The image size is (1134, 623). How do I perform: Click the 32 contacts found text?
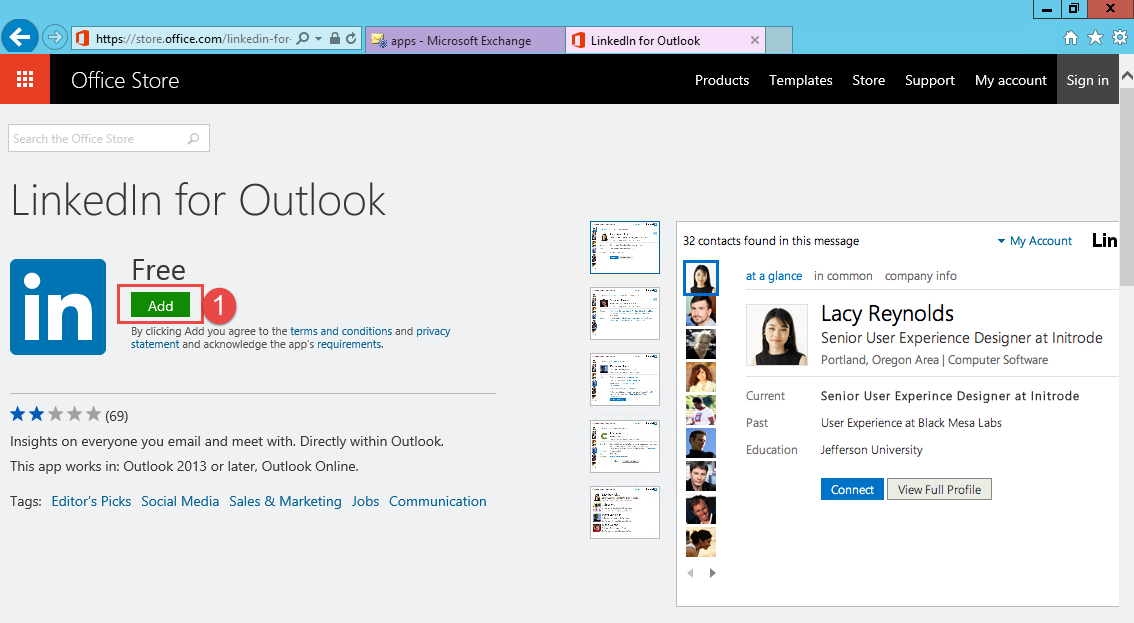click(x=771, y=241)
